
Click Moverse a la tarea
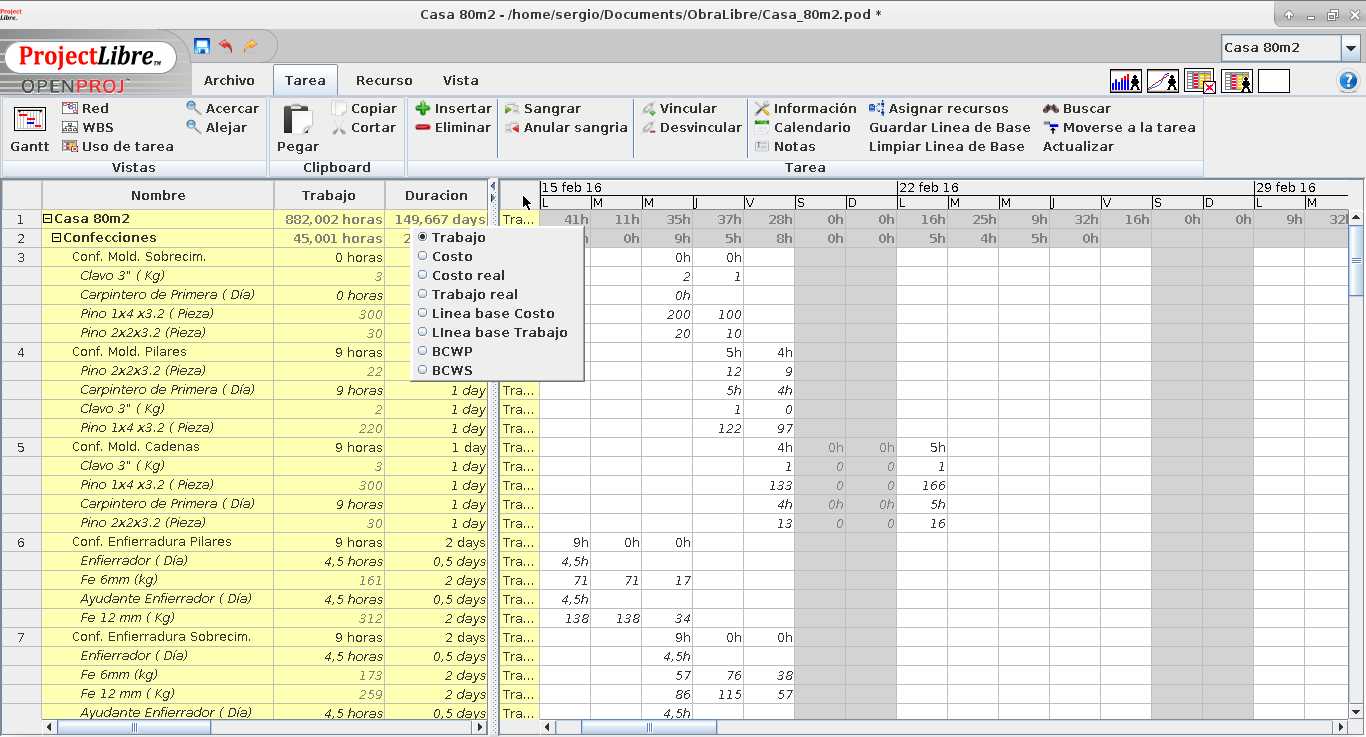[x=1119, y=127]
